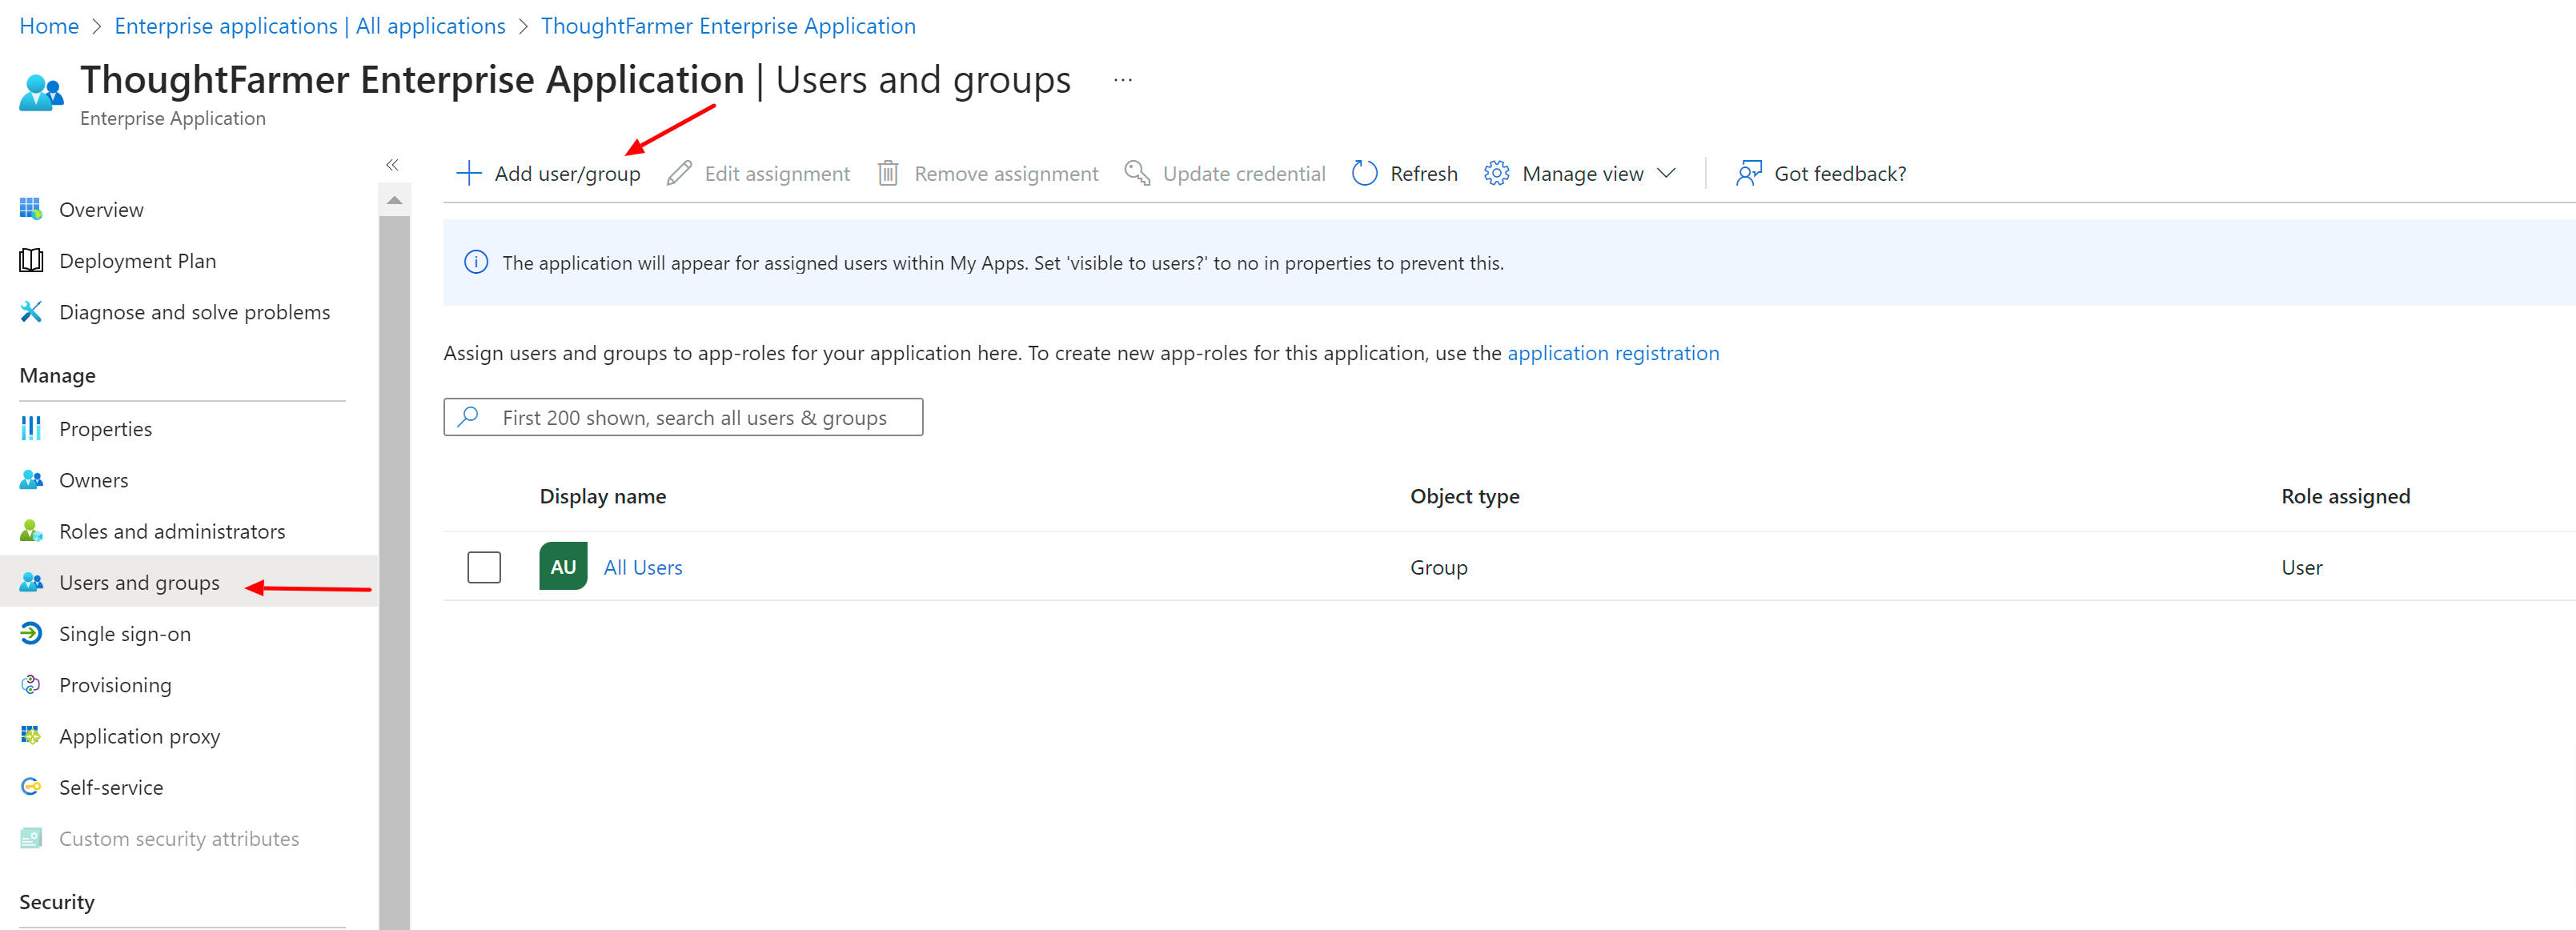Click the trash Remove assignment icon
Image resolution: width=2576 pixels, height=930 pixels.
click(x=888, y=173)
